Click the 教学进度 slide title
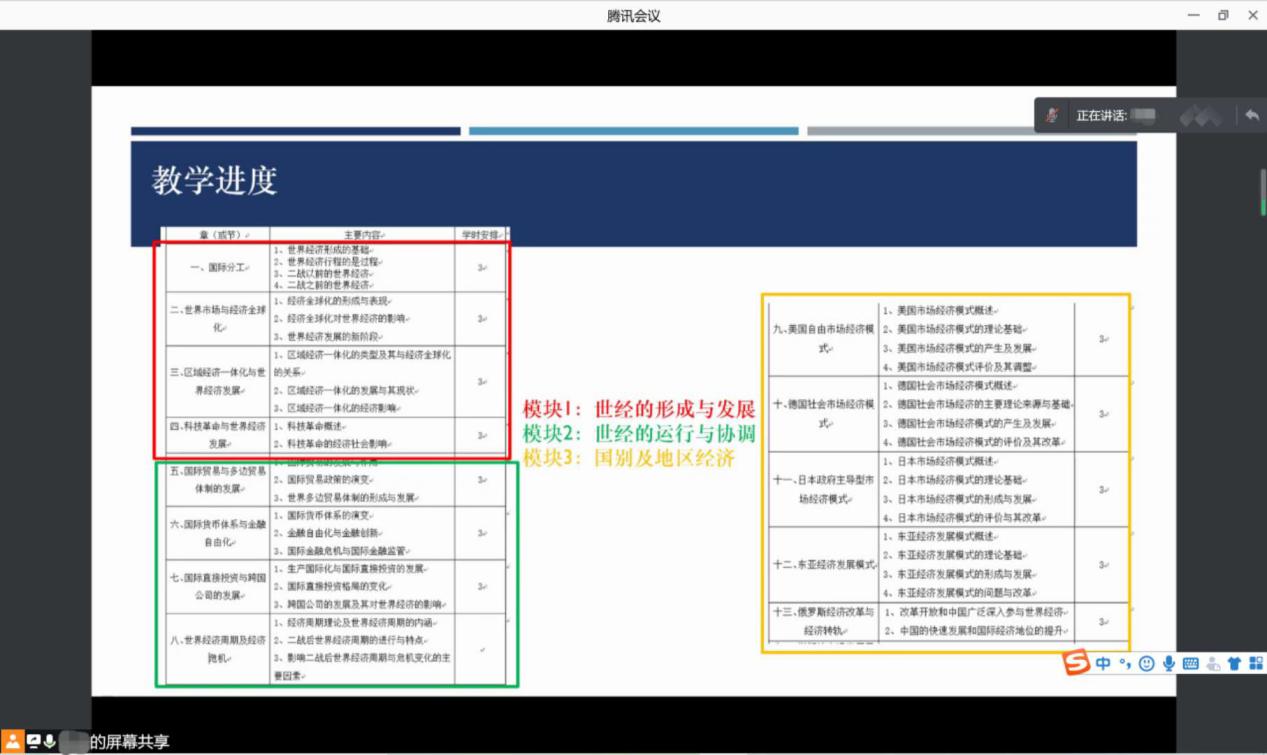This screenshot has width=1267, height=755. pos(214,180)
